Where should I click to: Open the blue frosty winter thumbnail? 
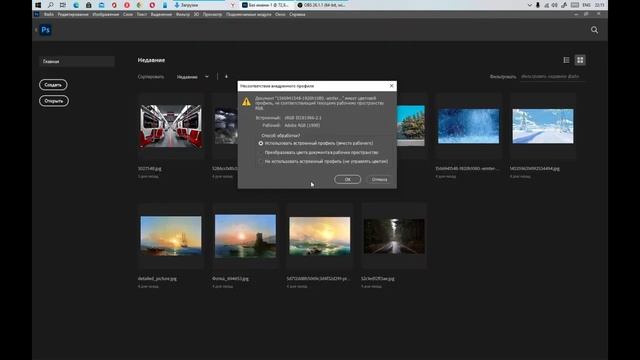pyautogui.click(x=468, y=126)
